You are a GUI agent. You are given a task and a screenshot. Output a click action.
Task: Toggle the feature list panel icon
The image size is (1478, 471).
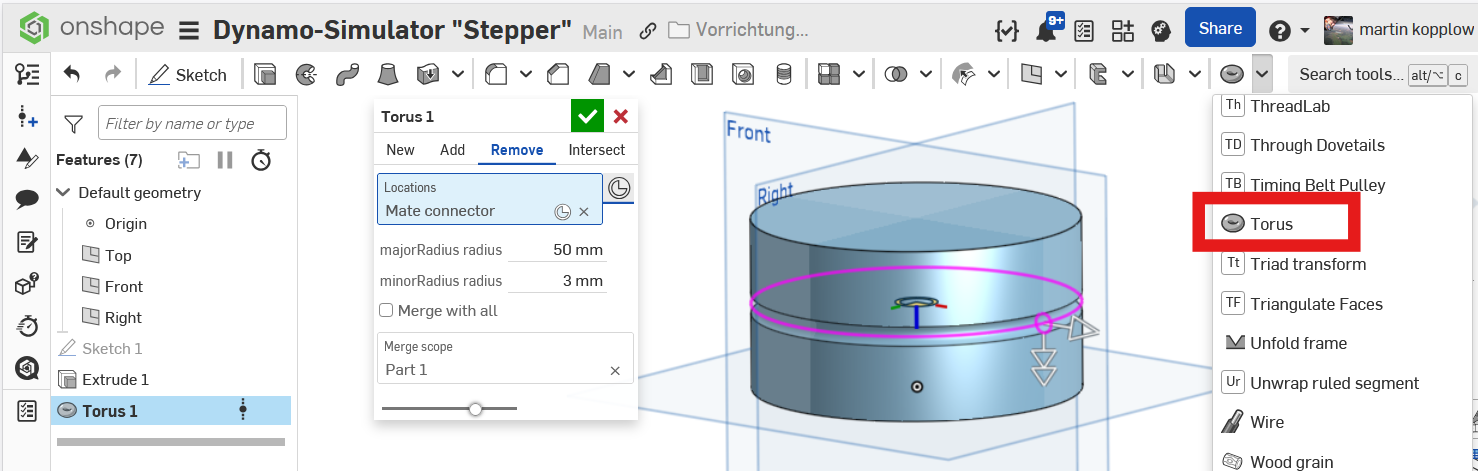[x=27, y=74]
